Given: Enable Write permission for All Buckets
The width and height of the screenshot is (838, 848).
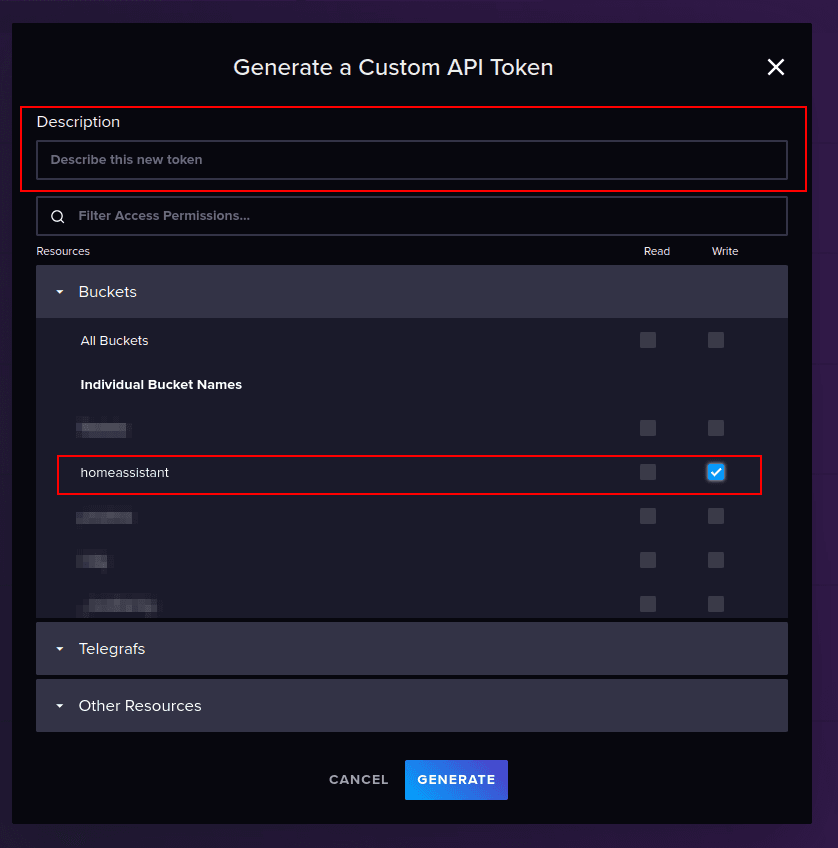Looking at the screenshot, I should 716,340.
